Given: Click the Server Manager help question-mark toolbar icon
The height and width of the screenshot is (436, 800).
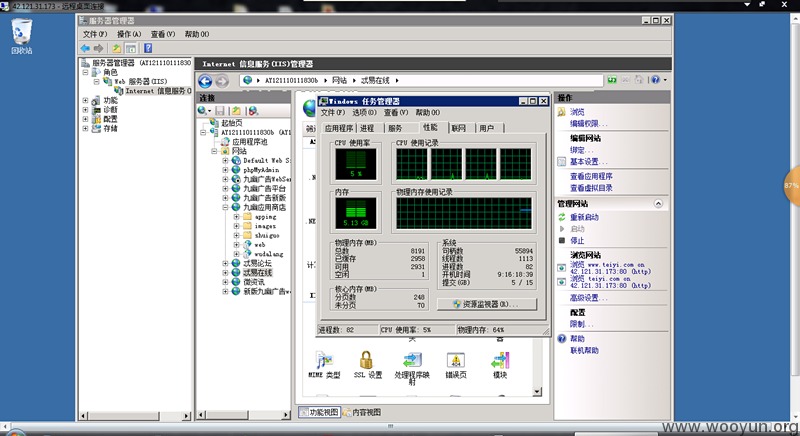Looking at the screenshot, I should click(x=148, y=48).
